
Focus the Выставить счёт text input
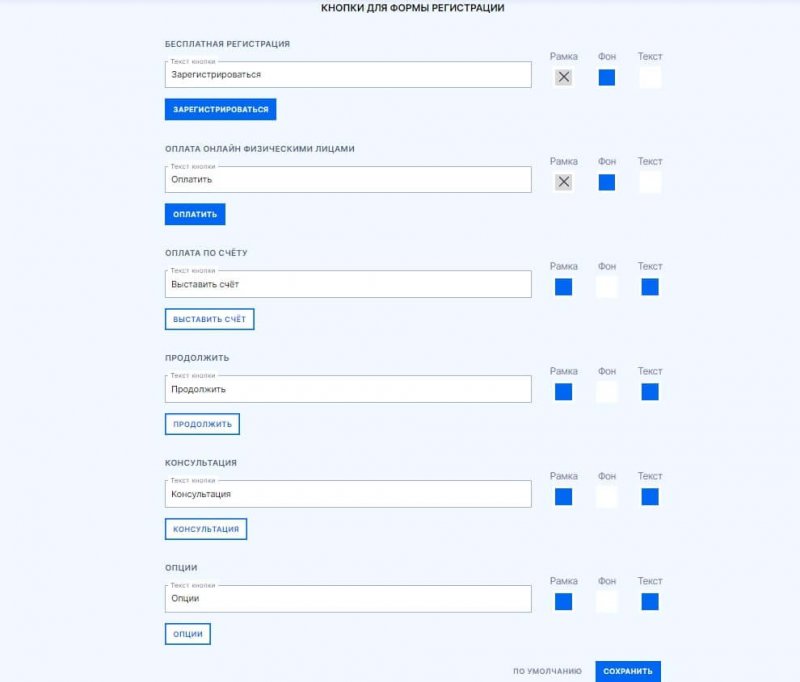coord(348,285)
